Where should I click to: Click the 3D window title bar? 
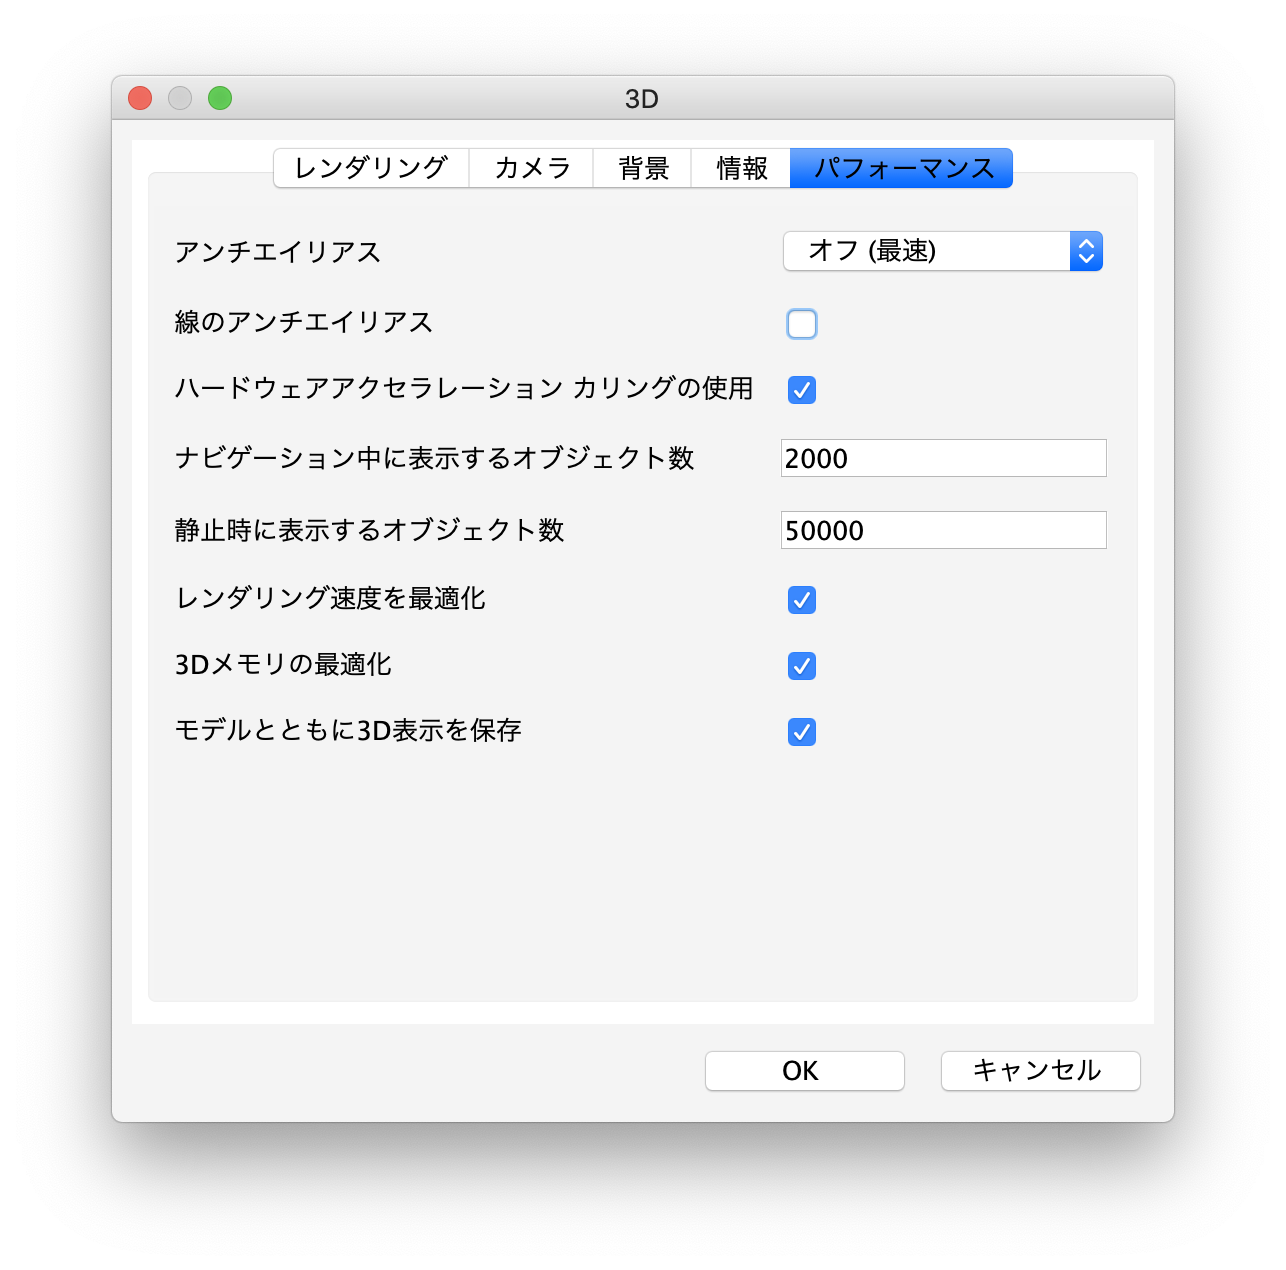click(x=642, y=98)
